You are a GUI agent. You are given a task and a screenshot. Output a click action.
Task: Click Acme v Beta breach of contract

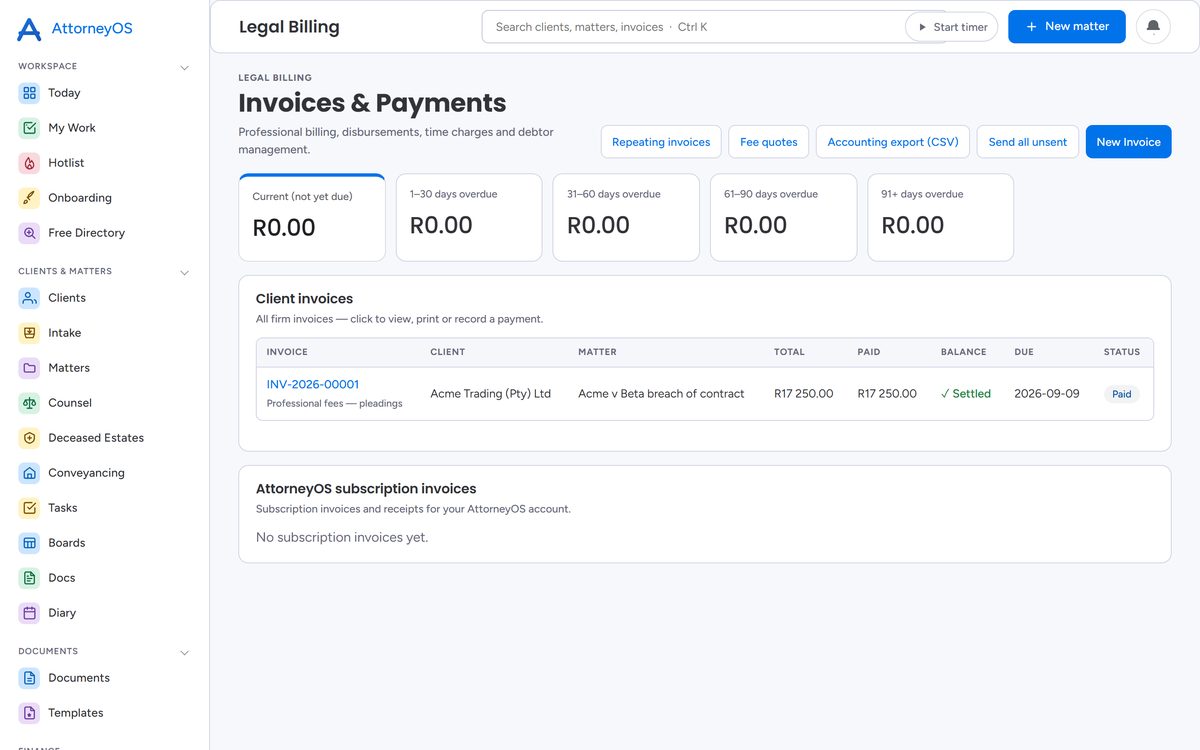pos(661,394)
